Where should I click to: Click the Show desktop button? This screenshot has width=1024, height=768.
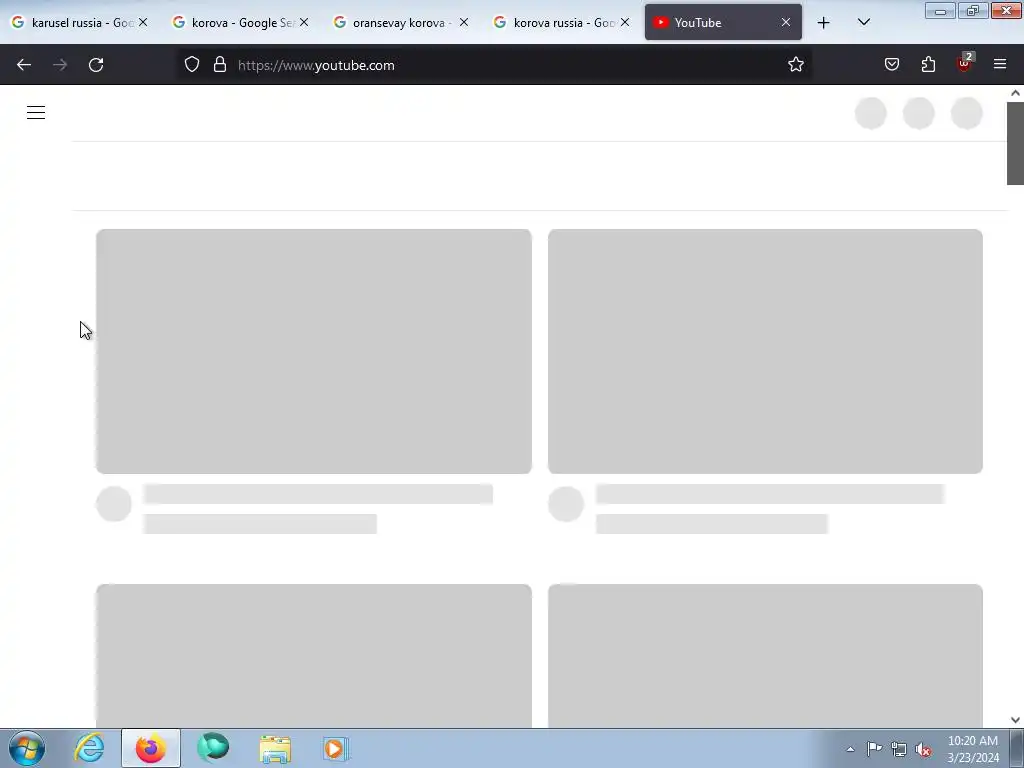1016,748
